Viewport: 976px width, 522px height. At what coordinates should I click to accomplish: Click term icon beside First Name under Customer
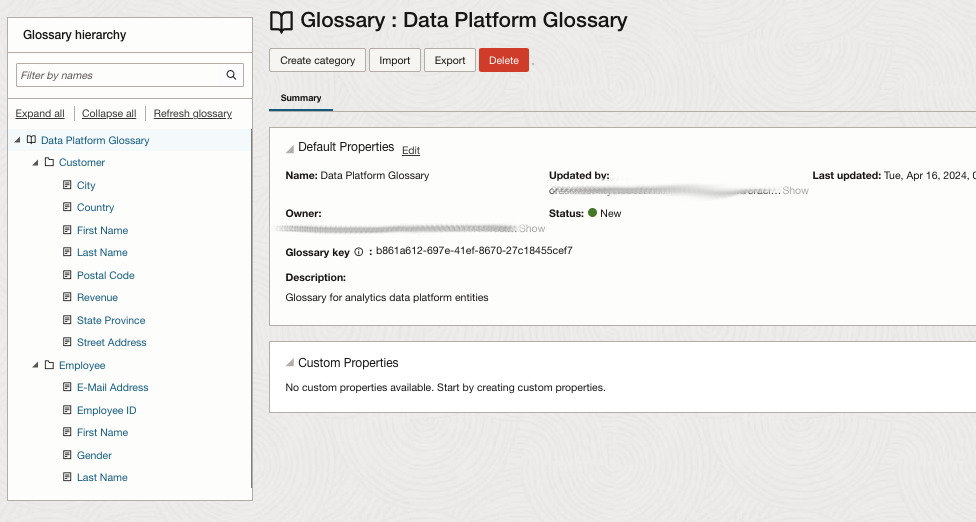[67, 230]
